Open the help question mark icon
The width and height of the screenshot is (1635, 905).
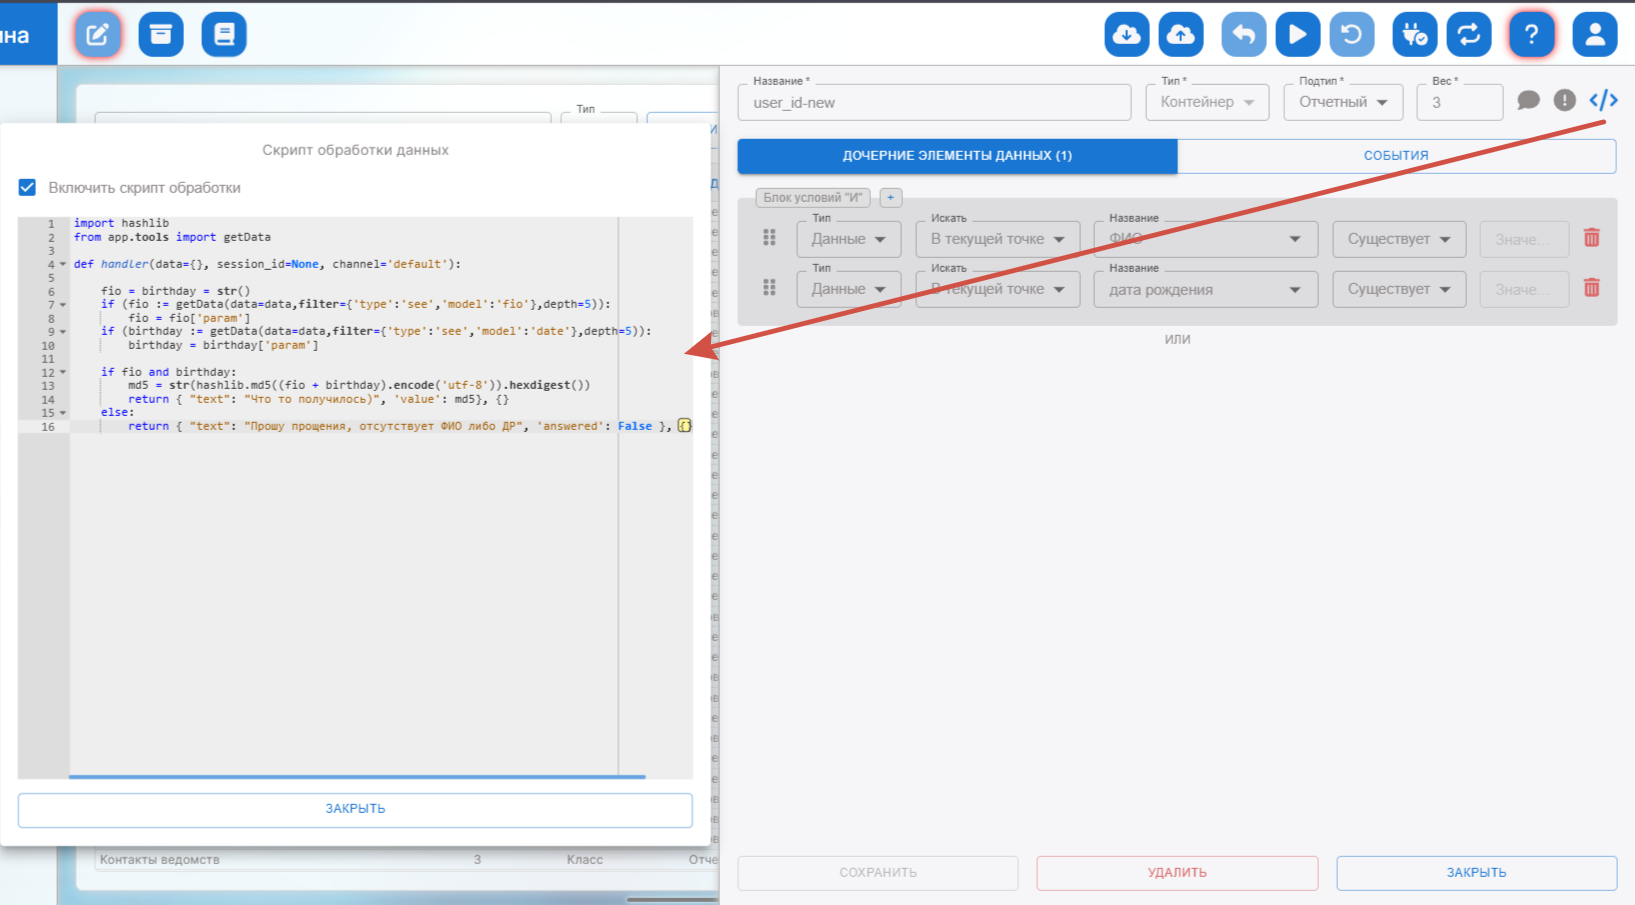coord(1531,35)
